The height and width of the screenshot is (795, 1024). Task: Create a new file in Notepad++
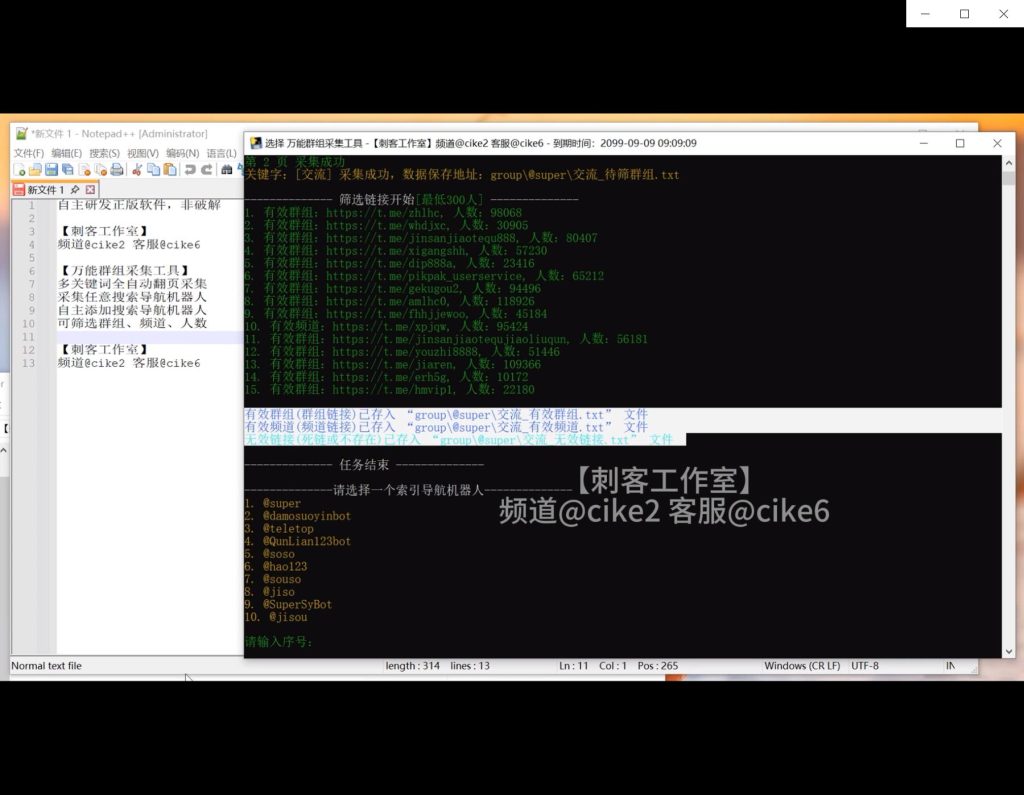(x=20, y=170)
